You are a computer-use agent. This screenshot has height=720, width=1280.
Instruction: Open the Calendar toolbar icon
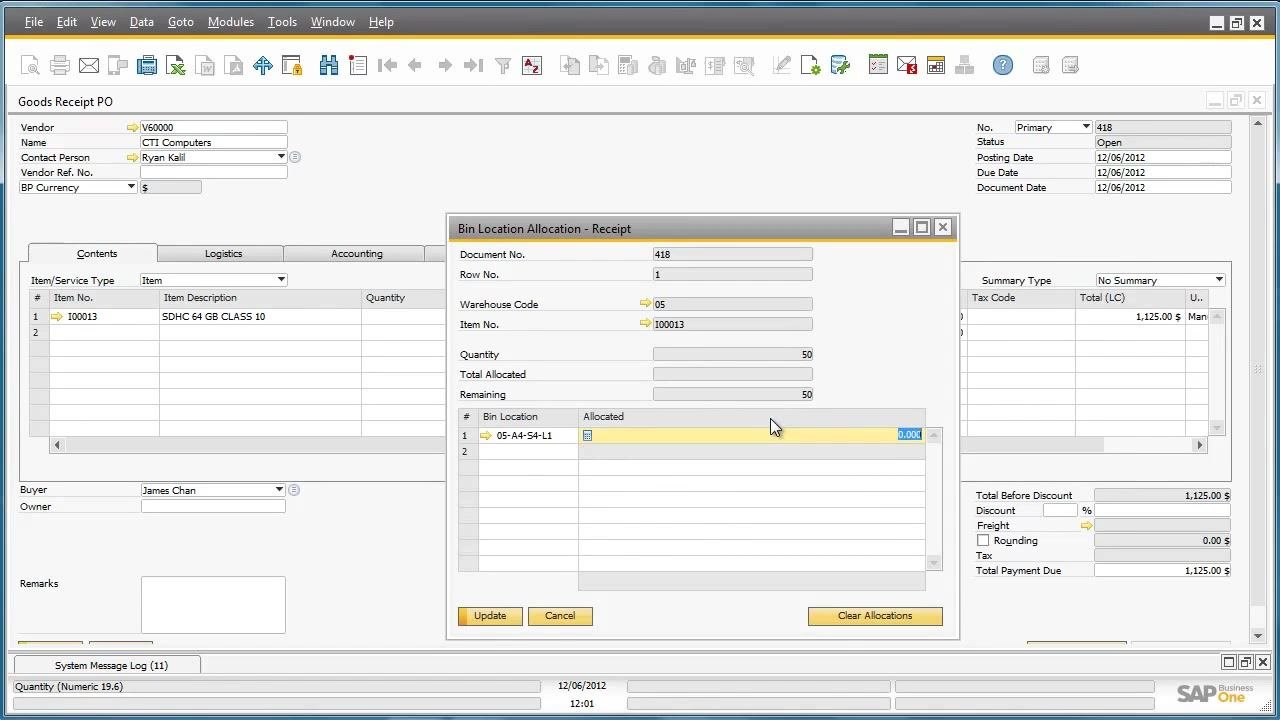(x=936, y=66)
